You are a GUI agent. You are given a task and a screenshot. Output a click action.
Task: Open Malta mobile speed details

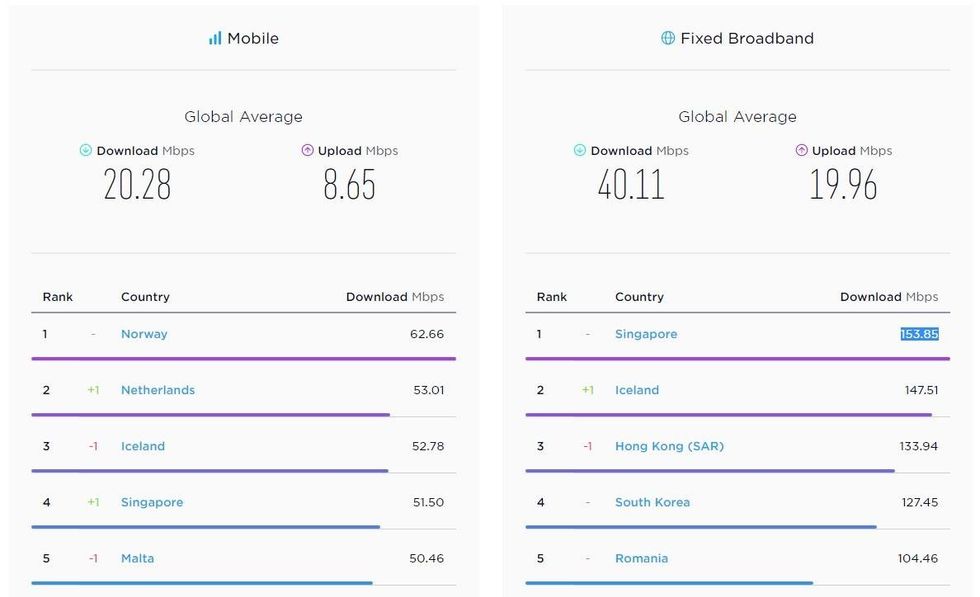click(138, 558)
